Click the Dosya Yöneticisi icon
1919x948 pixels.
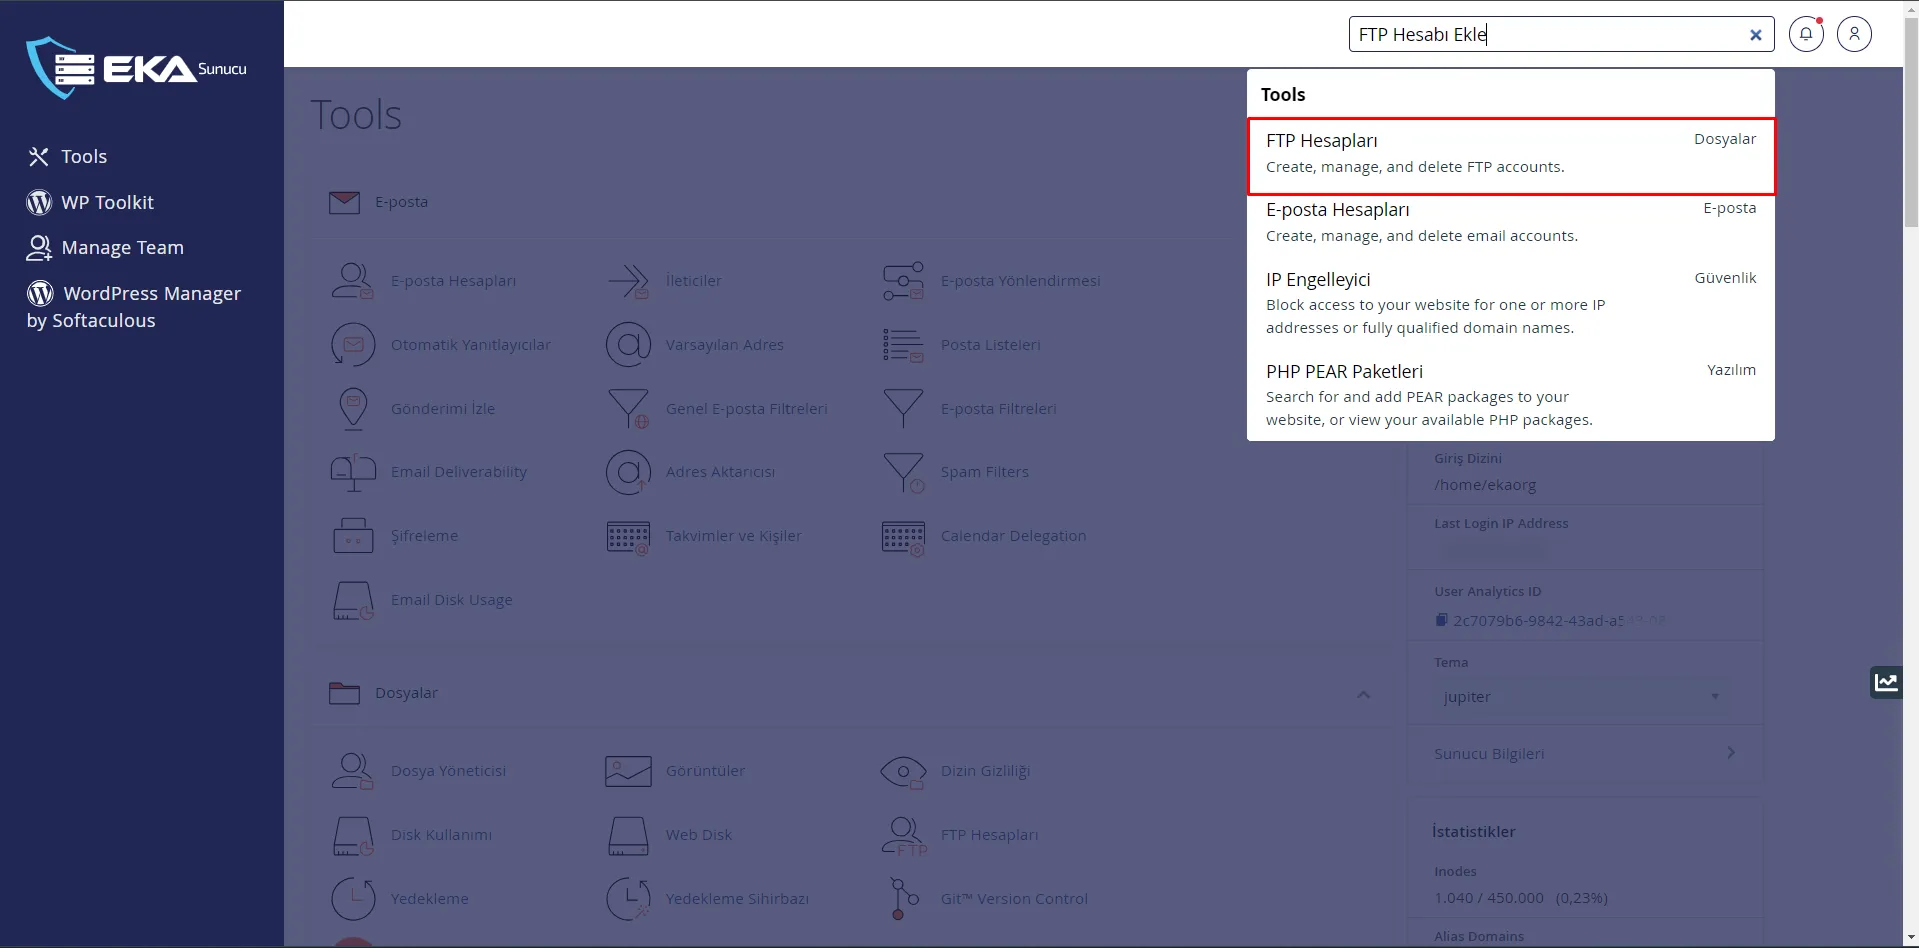pos(352,771)
